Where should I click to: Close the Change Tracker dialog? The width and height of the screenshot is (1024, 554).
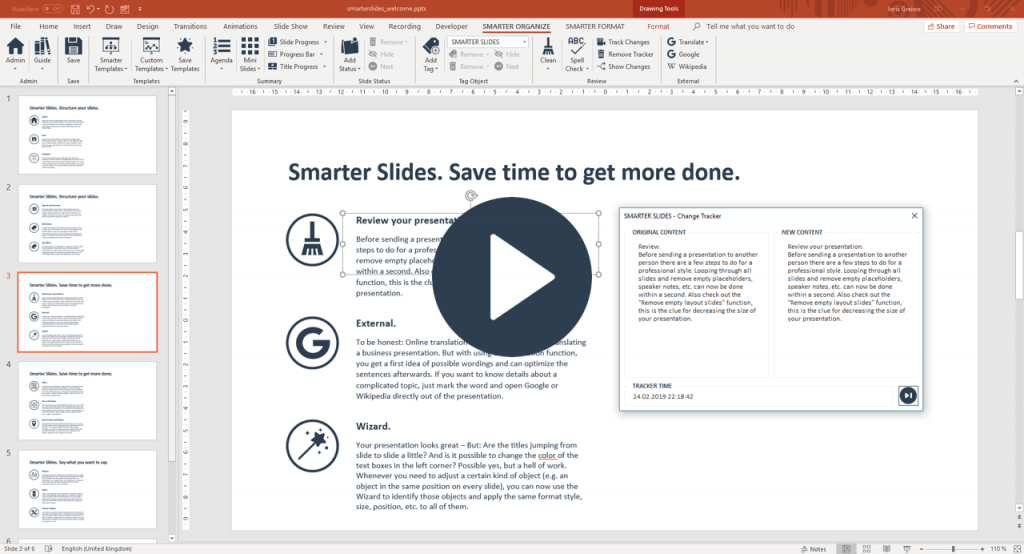pos(914,216)
